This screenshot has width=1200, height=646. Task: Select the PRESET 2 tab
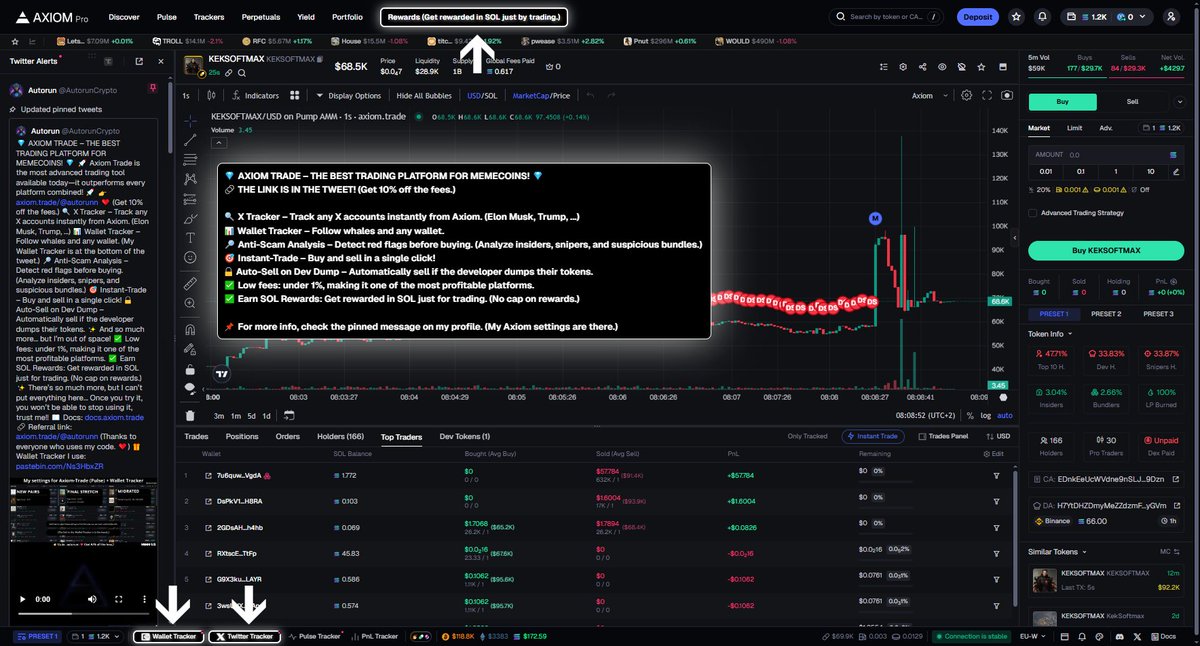[x=1105, y=314]
